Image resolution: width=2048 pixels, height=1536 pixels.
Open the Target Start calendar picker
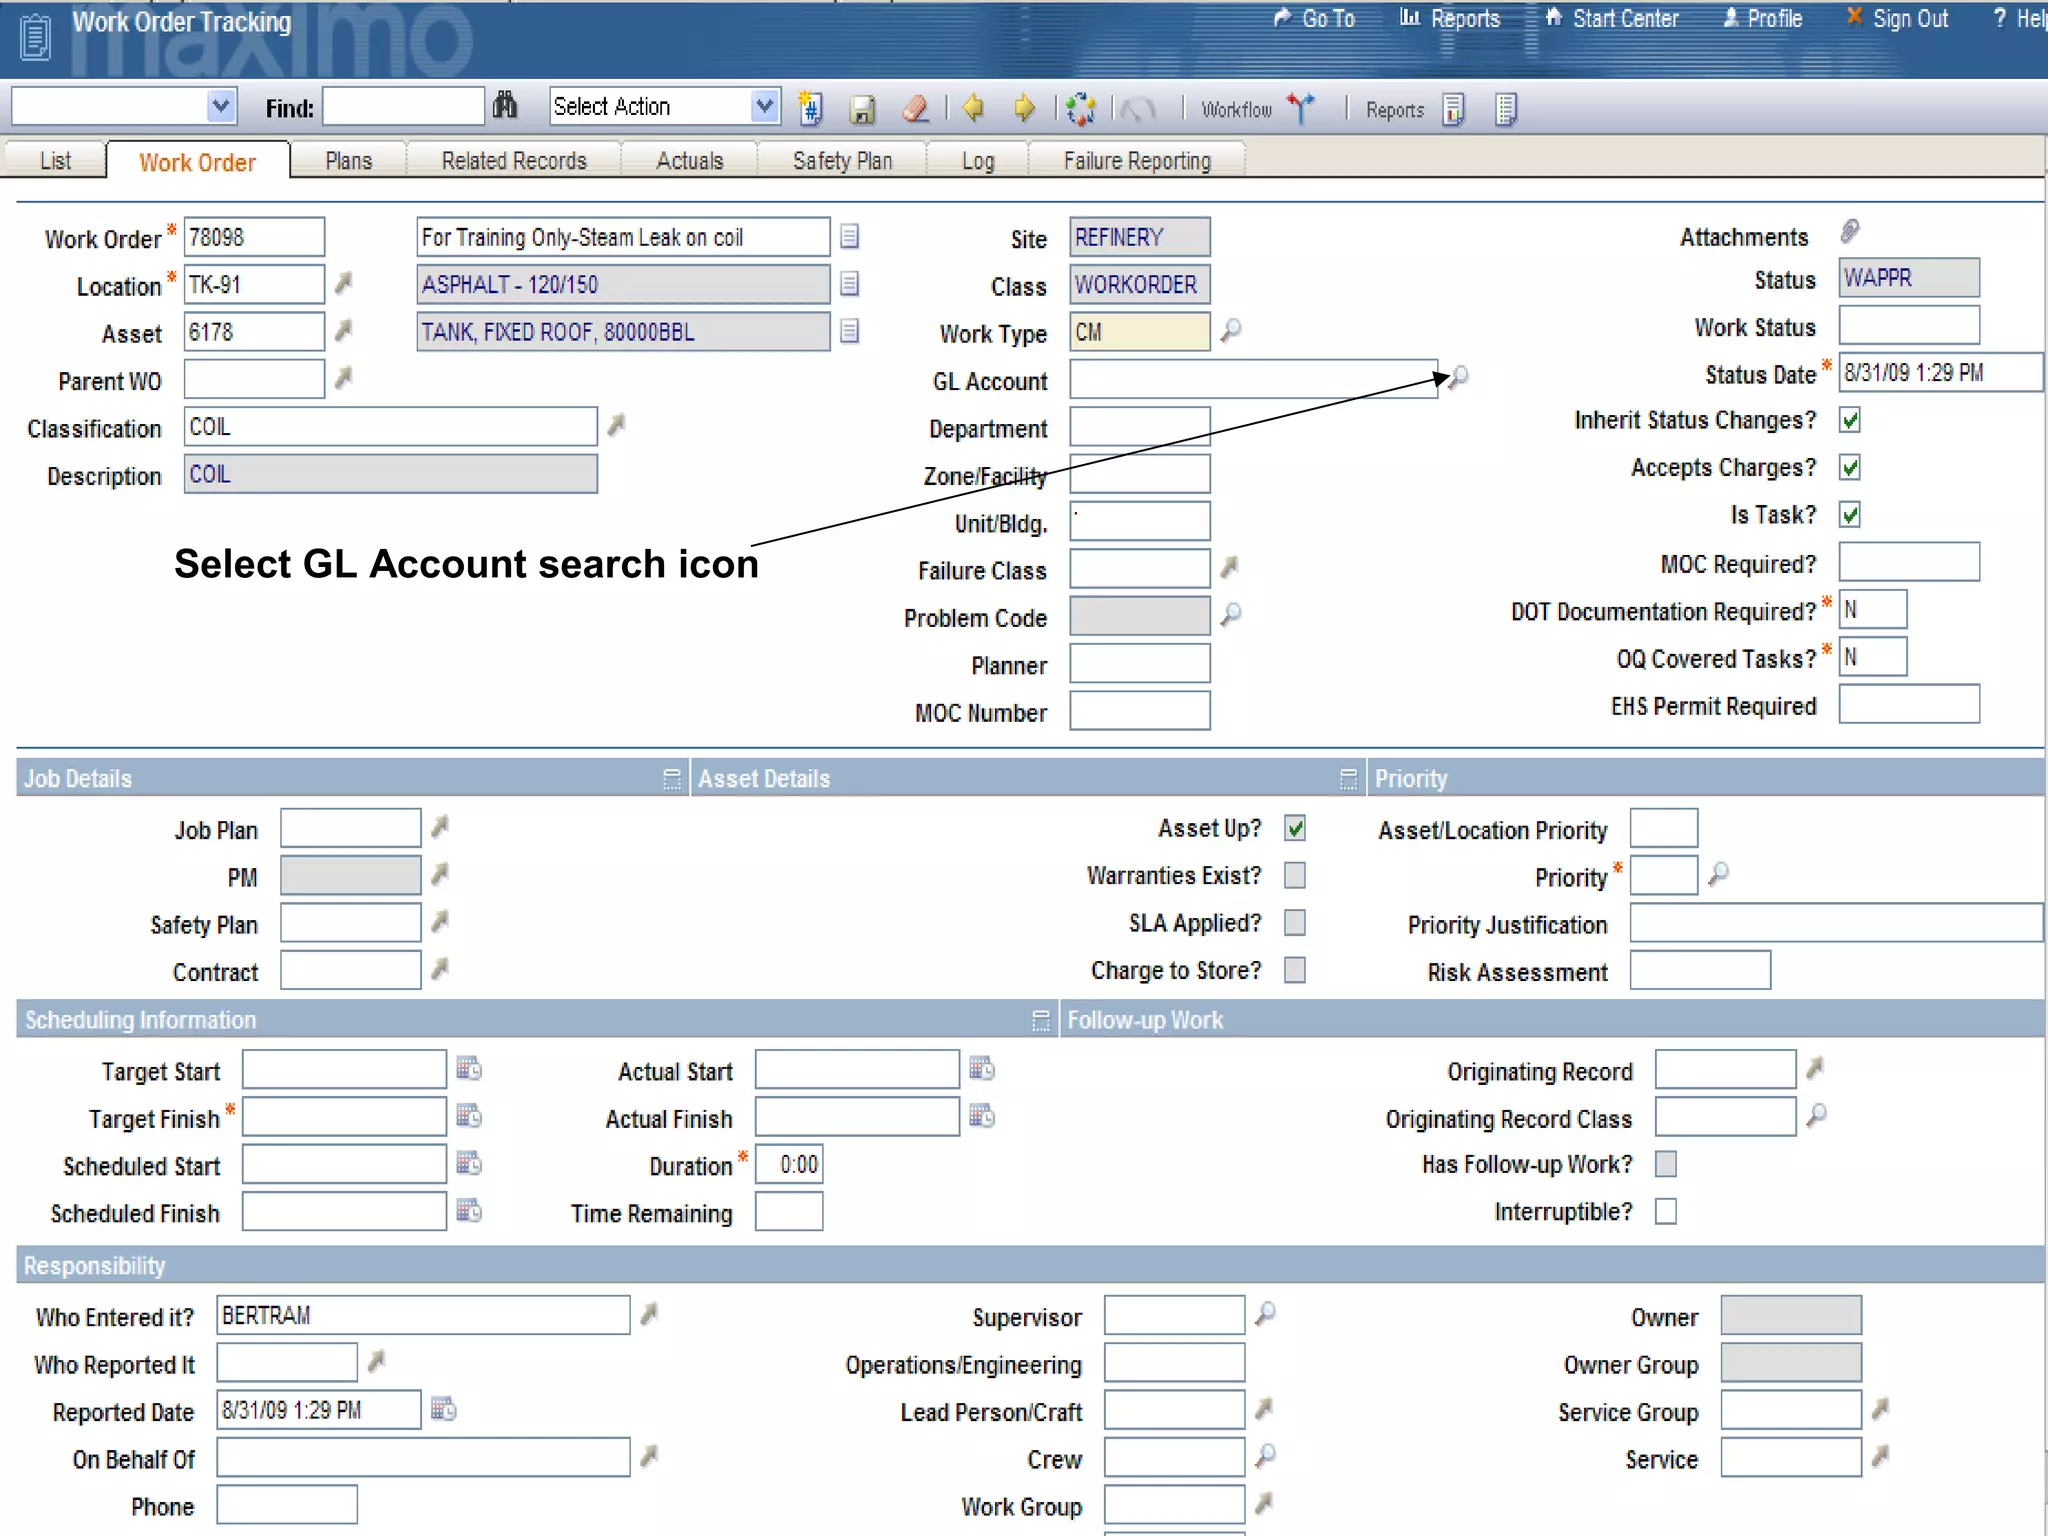(x=469, y=1068)
